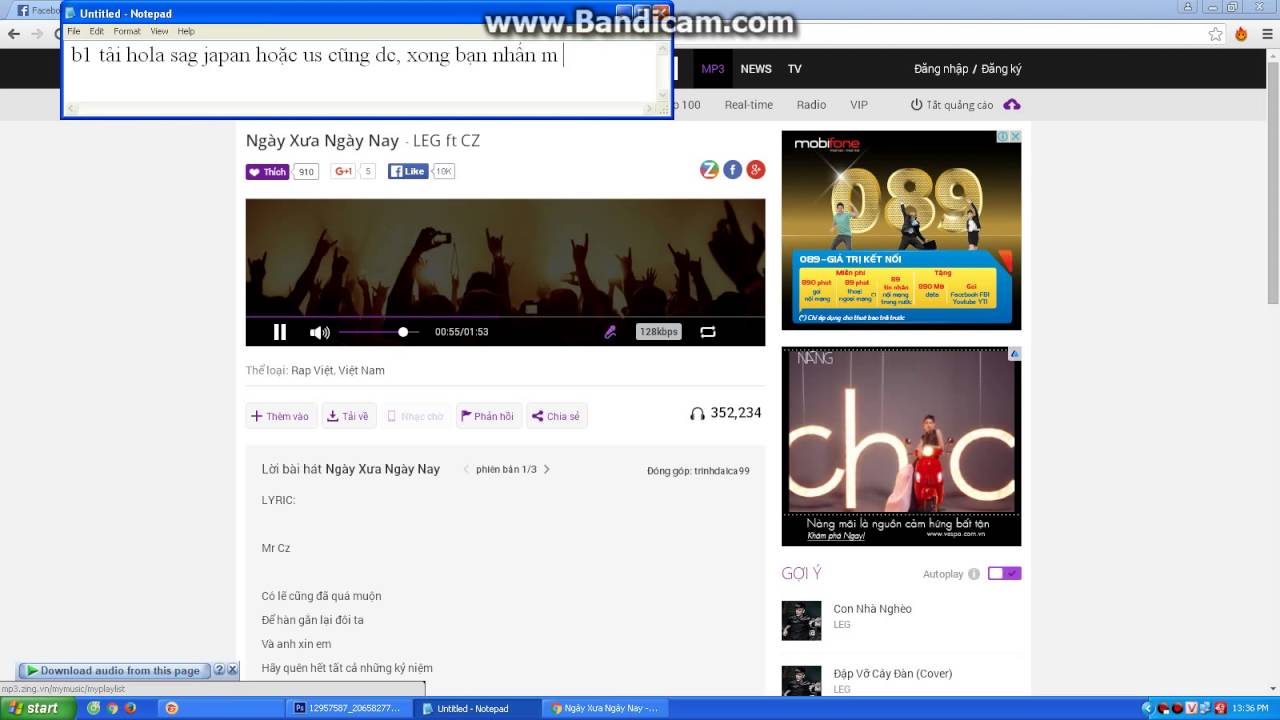Share the song via Facebook round icon
Image resolution: width=1280 pixels, height=720 pixels.
(733, 170)
